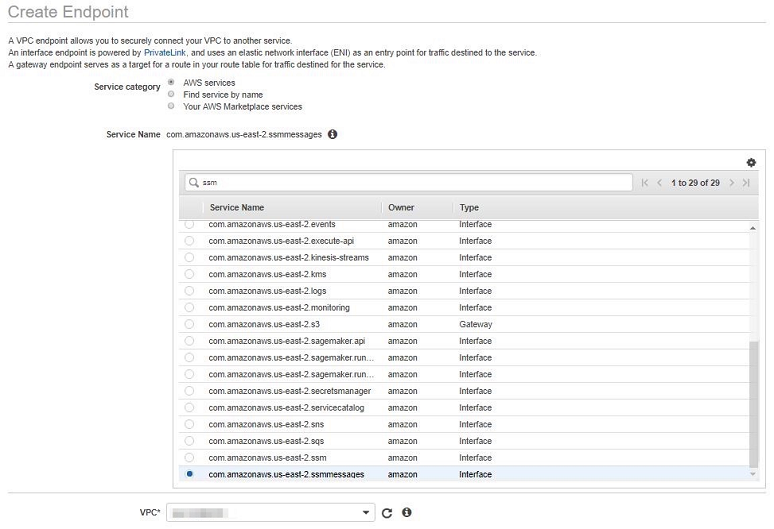774x529 pixels.
Task: Click the com.amazonaws.us-east-2.kinesis-streams name
Action: pos(288,258)
